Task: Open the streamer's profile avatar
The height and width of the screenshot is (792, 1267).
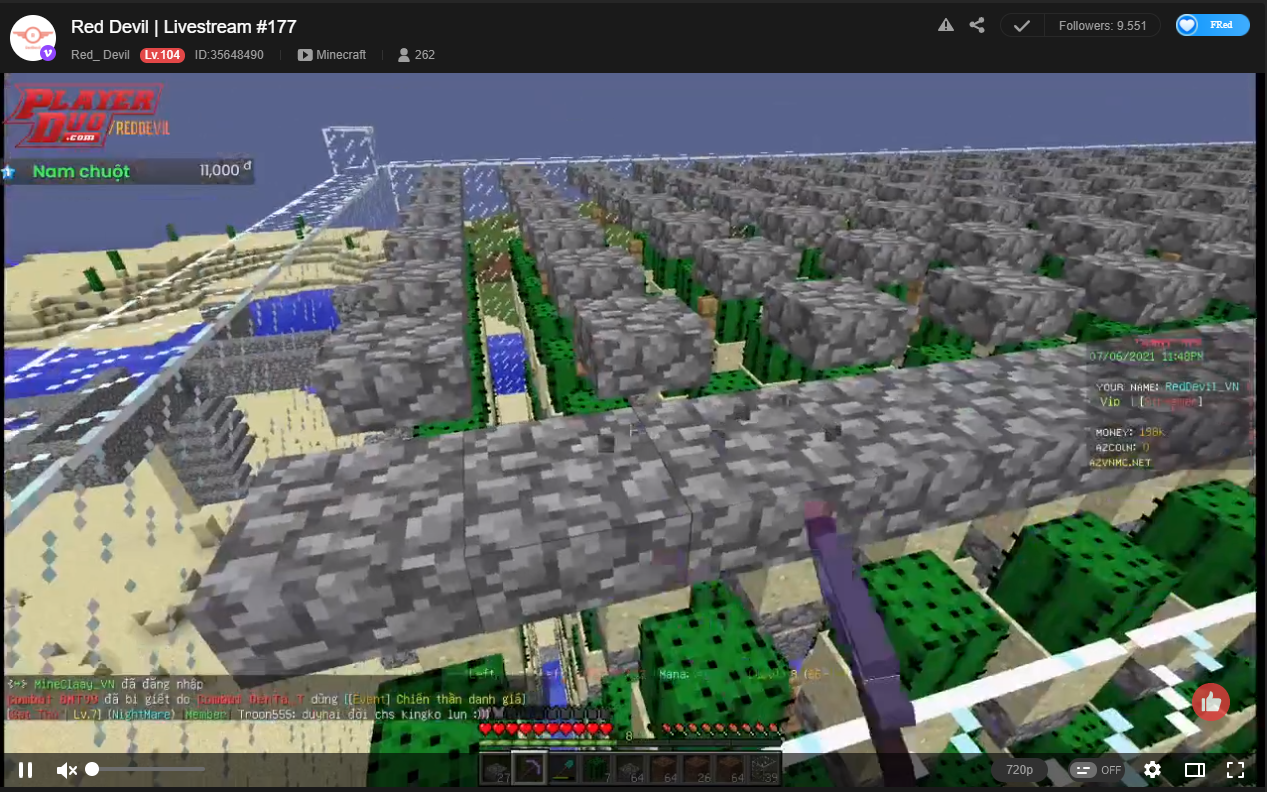Action: (32, 38)
